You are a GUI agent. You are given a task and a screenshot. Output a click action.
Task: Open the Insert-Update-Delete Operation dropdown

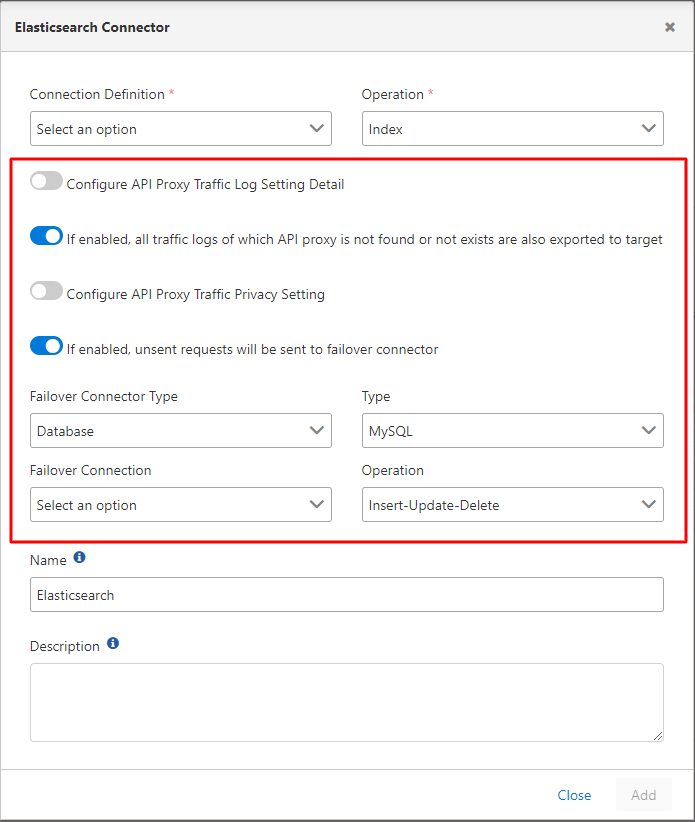pyautogui.click(x=511, y=505)
